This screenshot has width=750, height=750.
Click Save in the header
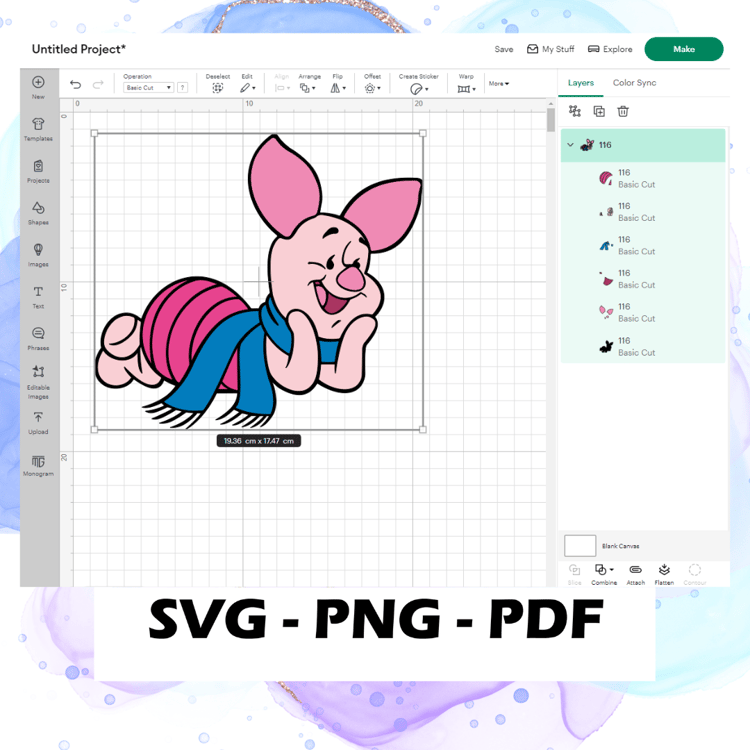pos(504,49)
